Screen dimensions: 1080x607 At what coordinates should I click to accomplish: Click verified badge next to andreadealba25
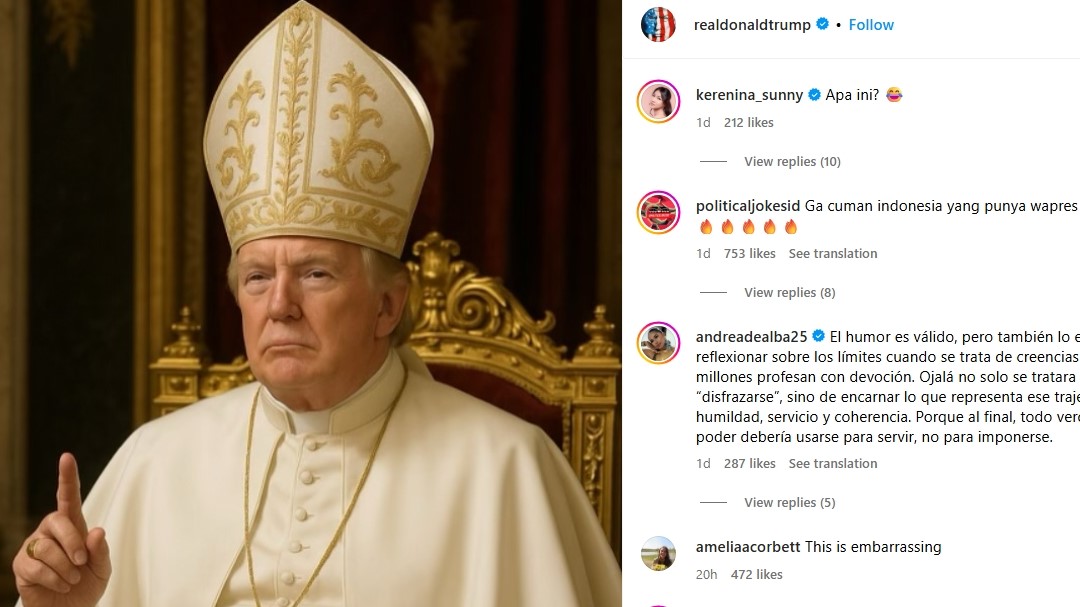click(x=818, y=336)
